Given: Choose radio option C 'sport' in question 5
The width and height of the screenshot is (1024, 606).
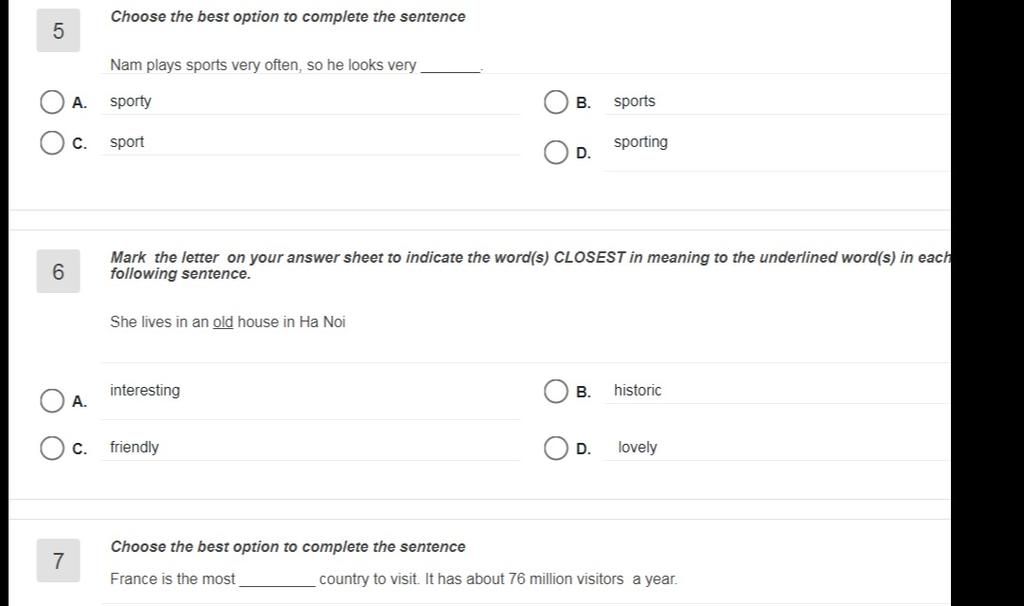Looking at the screenshot, I should pyautogui.click(x=52, y=142).
